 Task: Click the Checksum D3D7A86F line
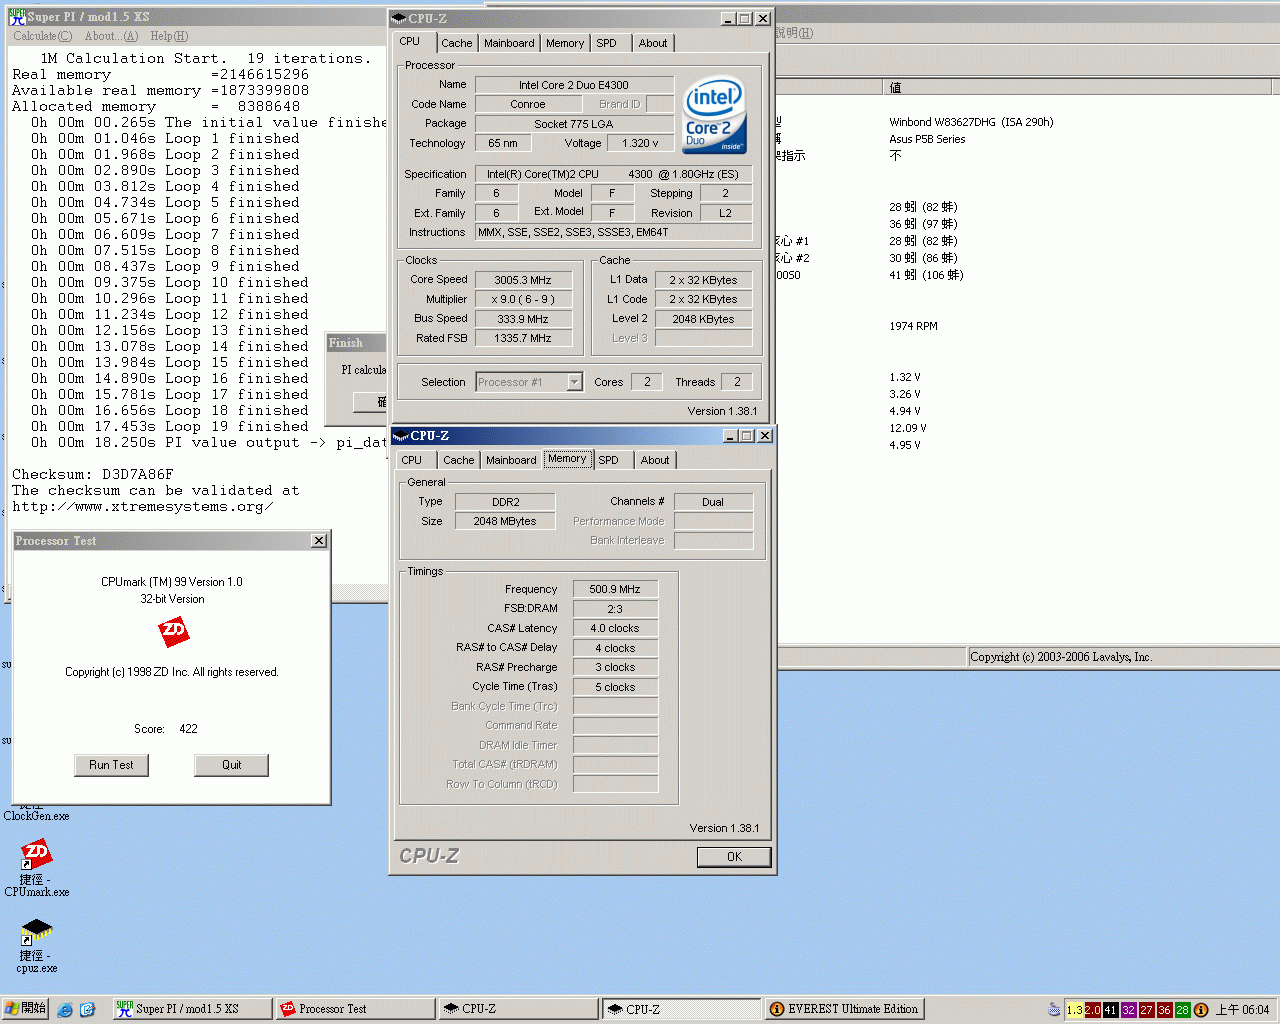[x=93, y=474]
